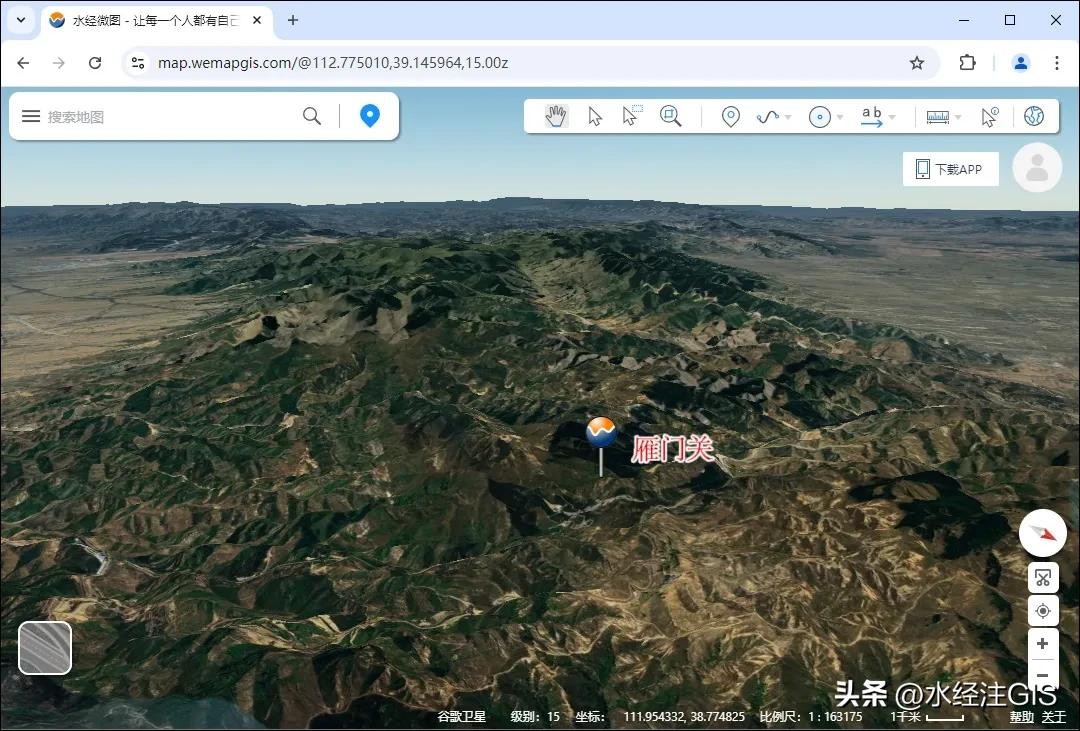1080x731 pixels.
Task: Open the line drawing tool dropdown
Action: click(x=788, y=118)
